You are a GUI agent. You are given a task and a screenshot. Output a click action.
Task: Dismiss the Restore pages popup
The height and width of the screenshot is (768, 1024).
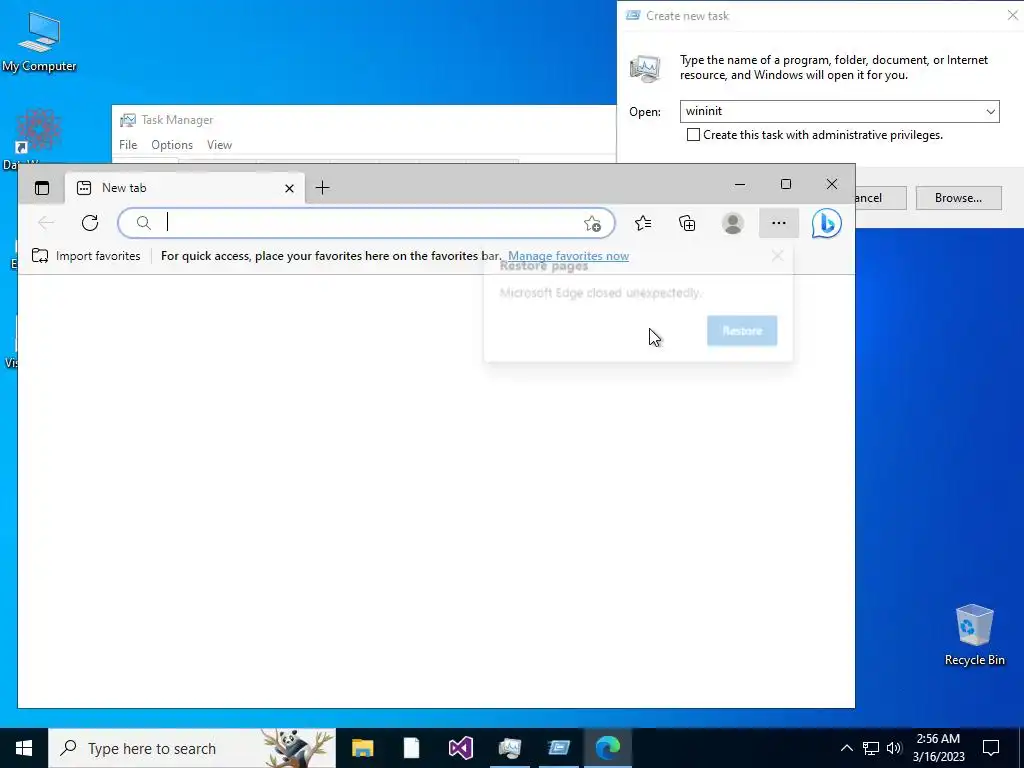coord(777,255)
